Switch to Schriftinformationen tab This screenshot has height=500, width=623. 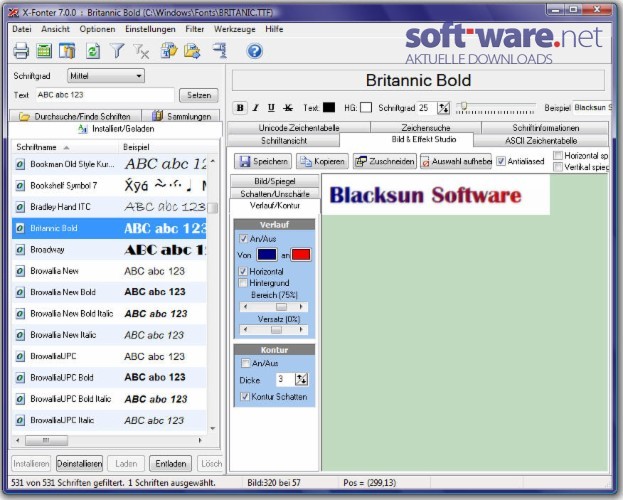(x=546, y=128)
